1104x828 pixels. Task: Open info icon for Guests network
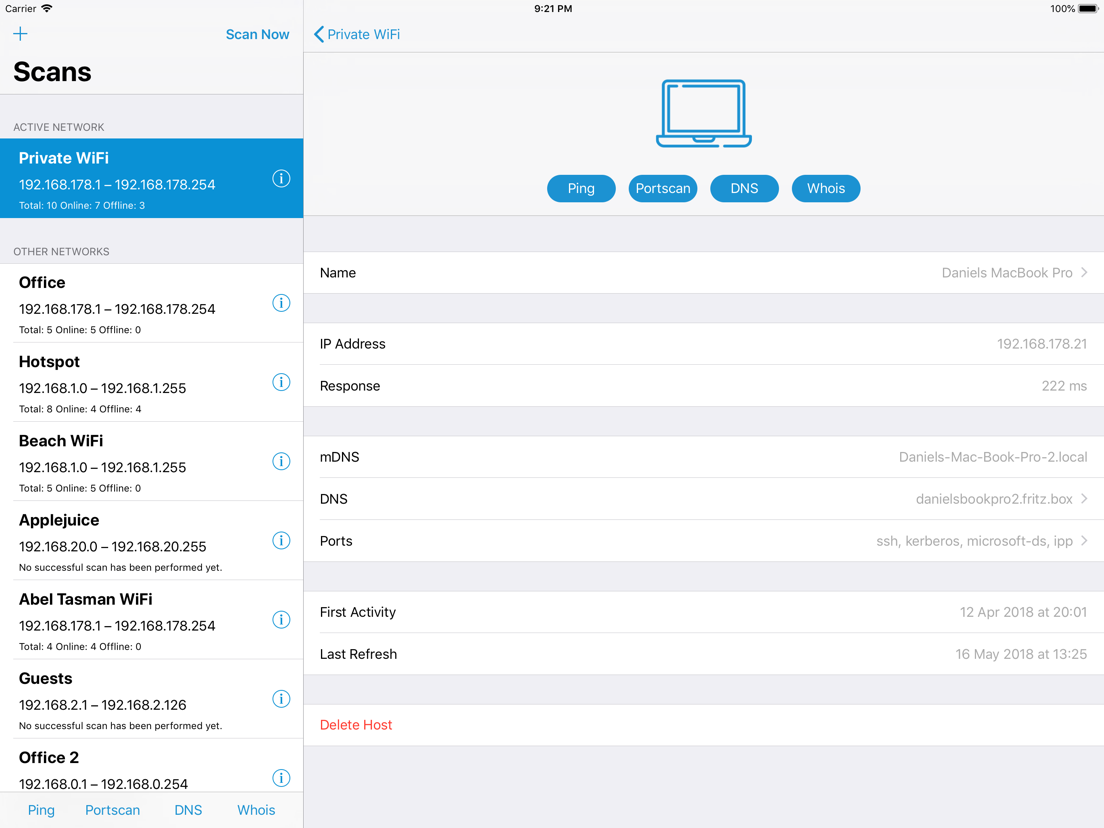click(281, 699)
